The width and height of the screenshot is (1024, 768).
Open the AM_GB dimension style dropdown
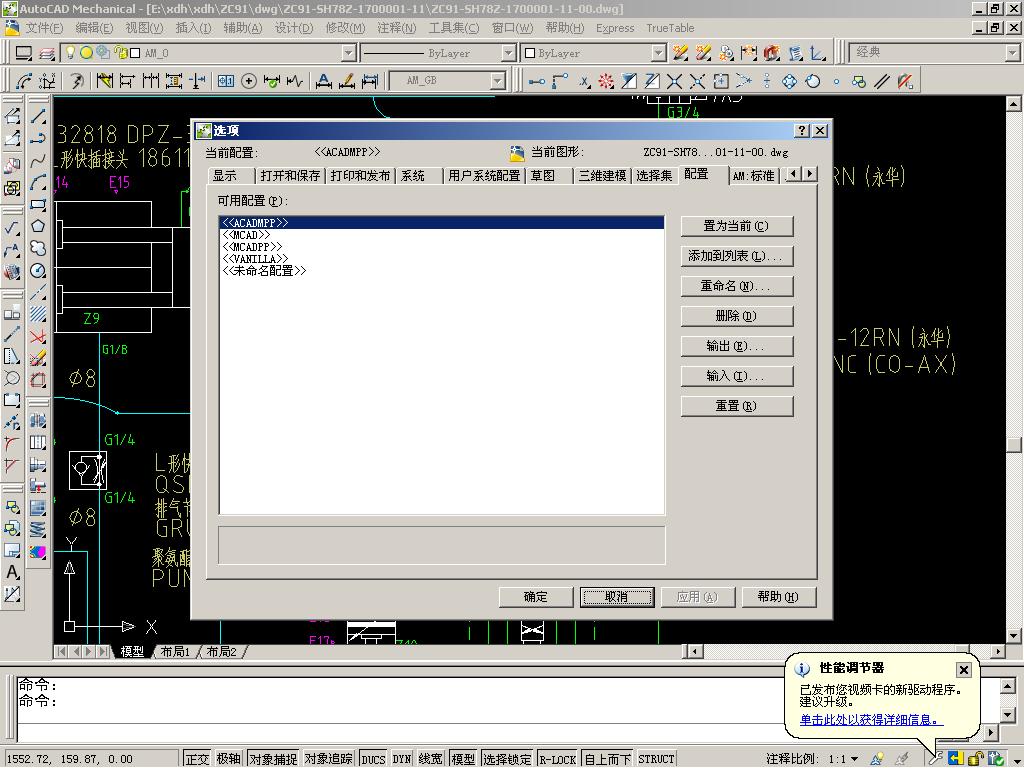(x=498, y=81)
